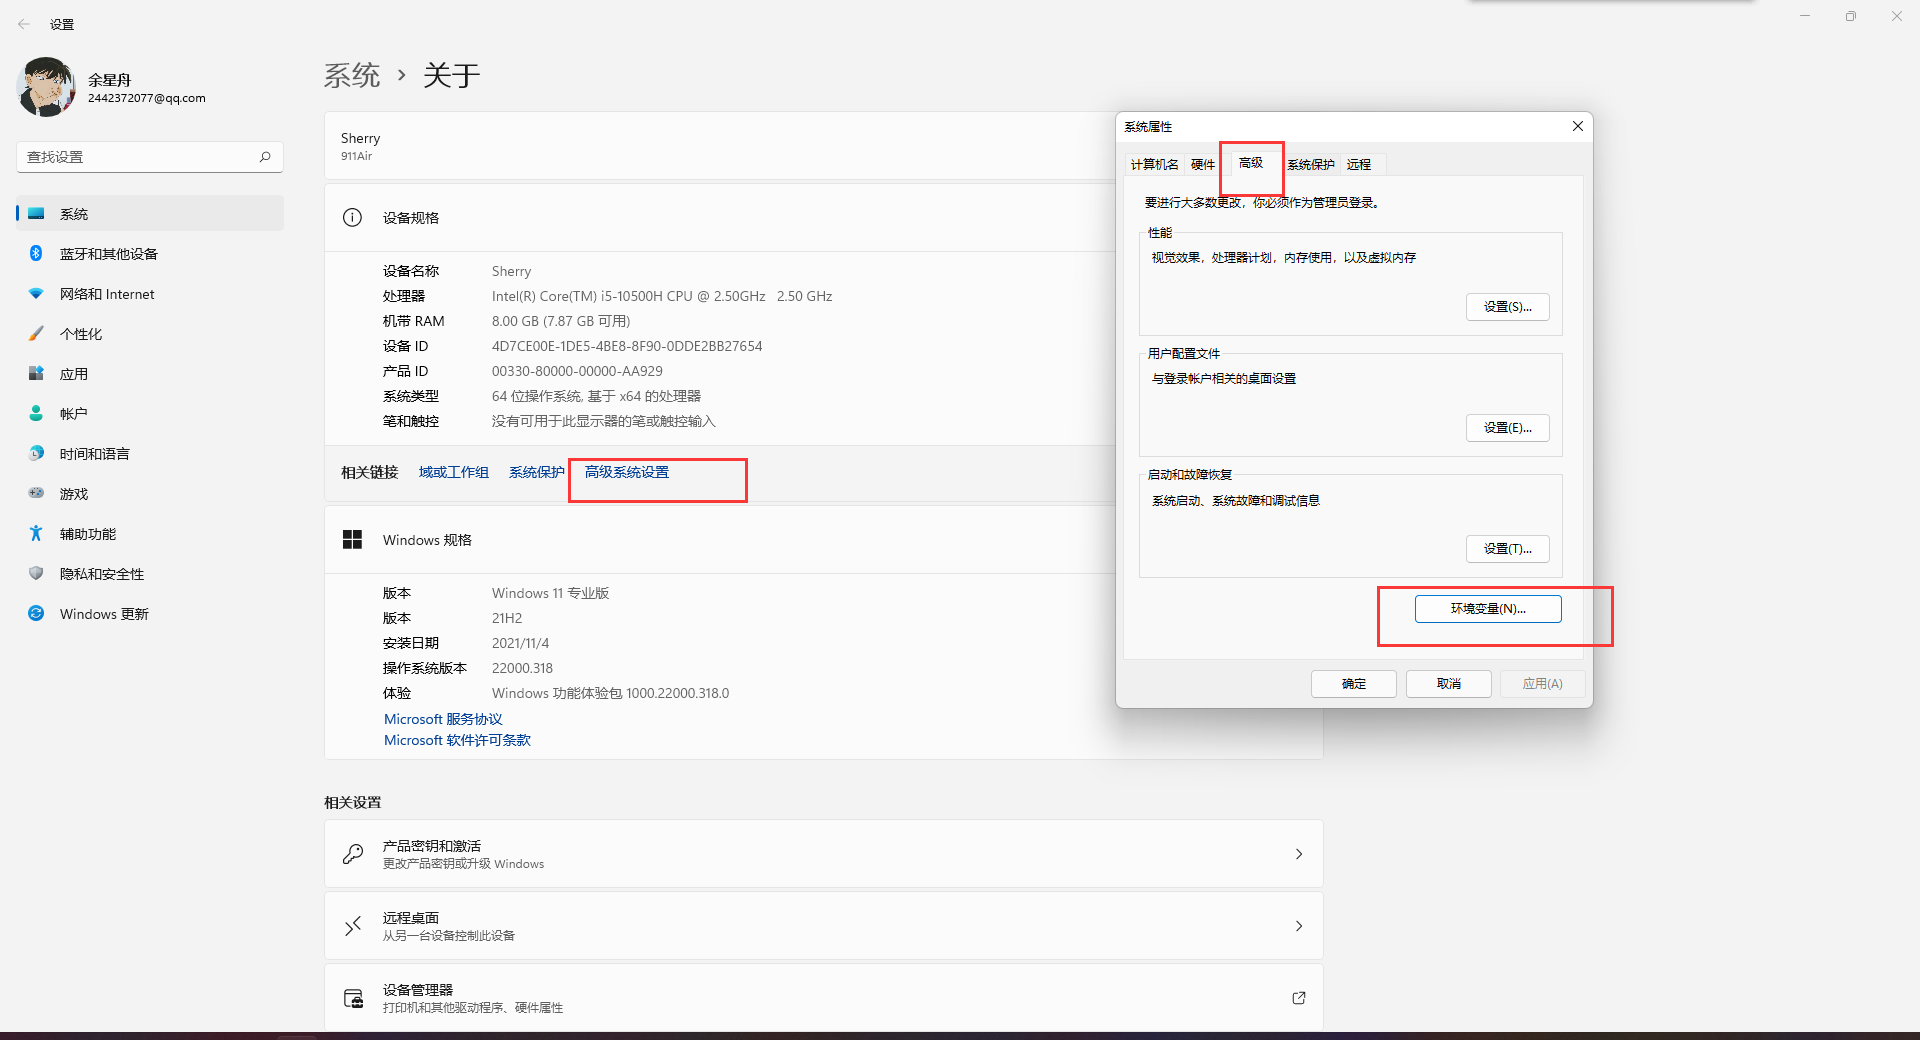Click the 操作系统版本 value 22000.318

[x=522, y=668]
